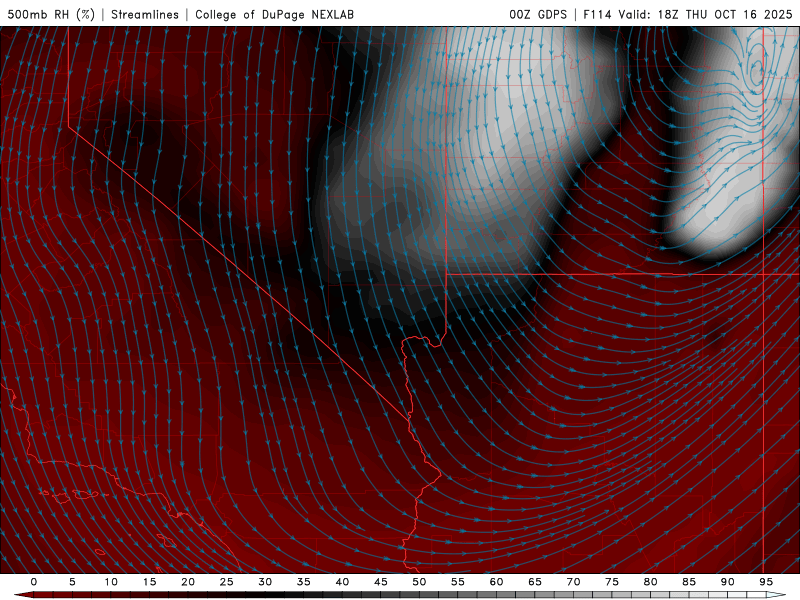
Task: Click the '45' value on colorbar scale
Action: click(x=381, y=582)
